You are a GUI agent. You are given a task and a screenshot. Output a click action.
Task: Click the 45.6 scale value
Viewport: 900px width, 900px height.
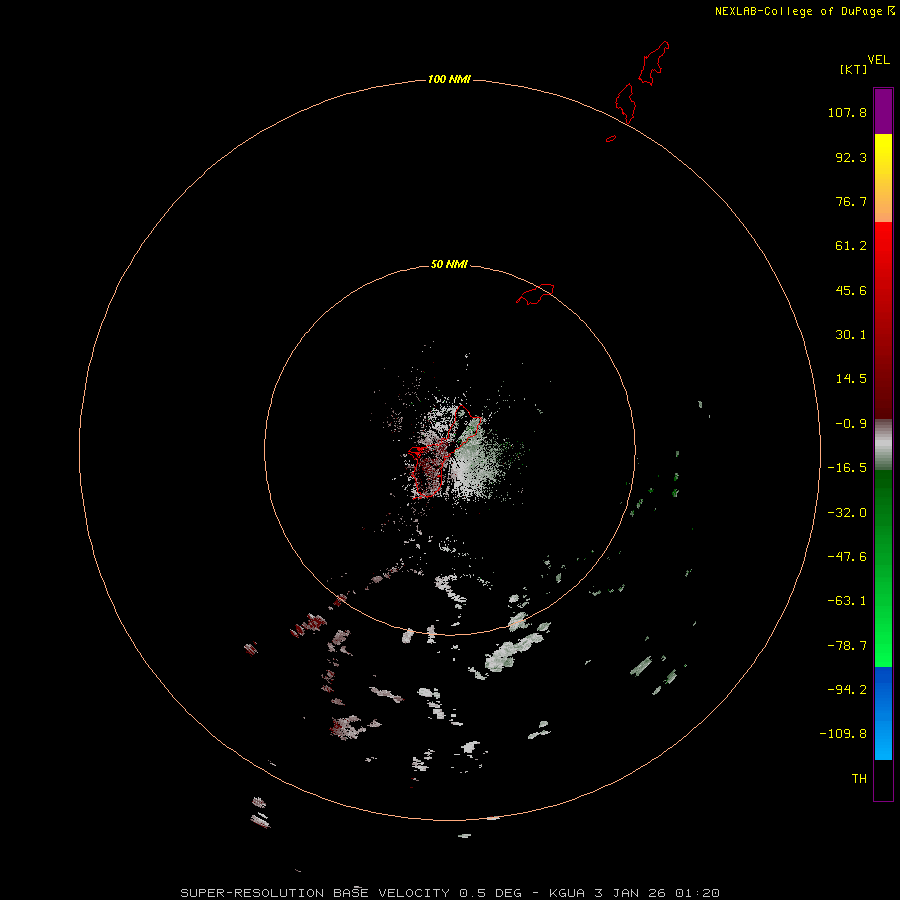(851, 290)
